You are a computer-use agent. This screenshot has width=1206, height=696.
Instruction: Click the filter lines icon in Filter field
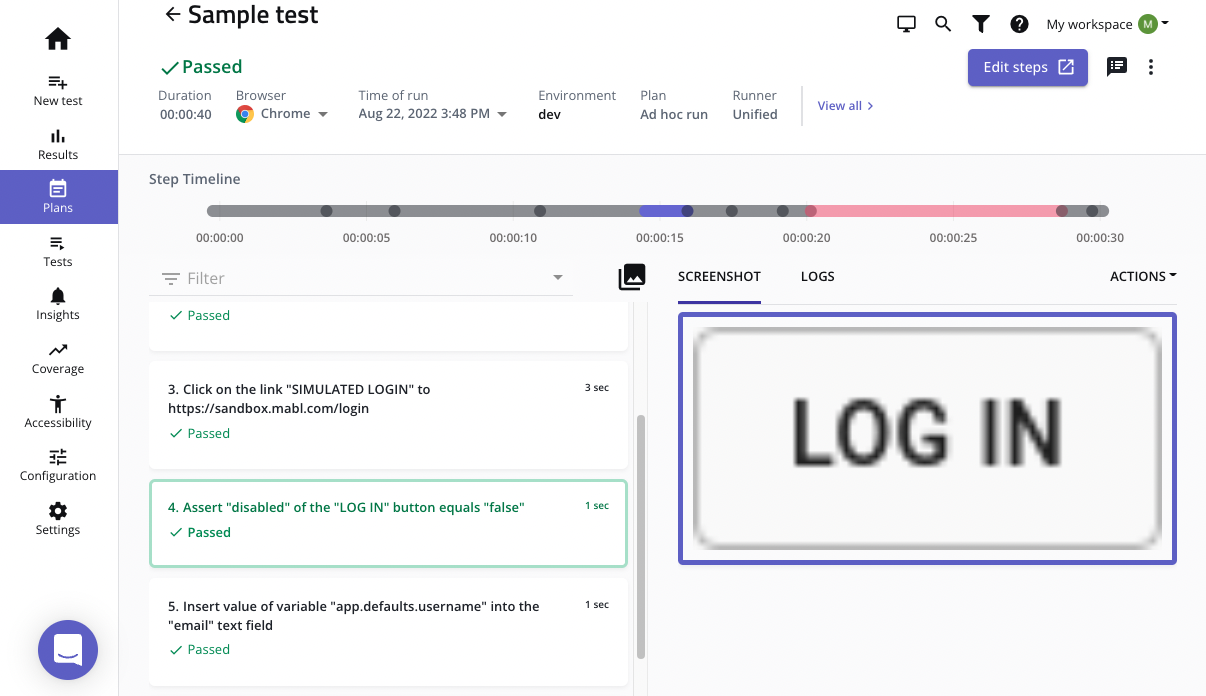pos(171,278)
